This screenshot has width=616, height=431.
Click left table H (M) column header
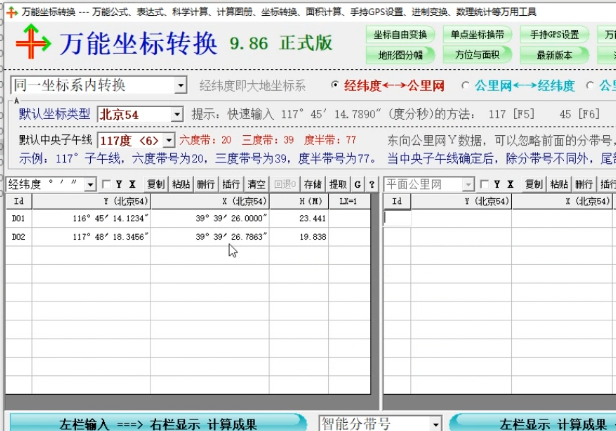point(299,202)
